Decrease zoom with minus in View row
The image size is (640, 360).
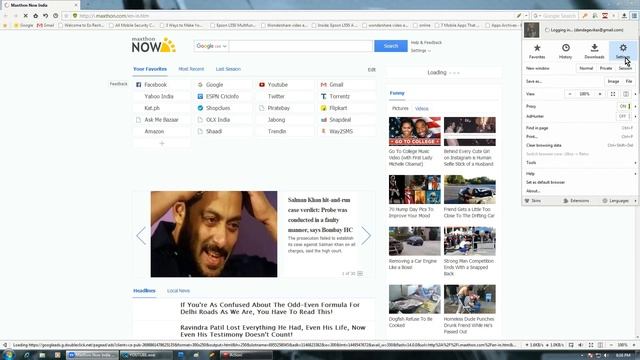570,94
